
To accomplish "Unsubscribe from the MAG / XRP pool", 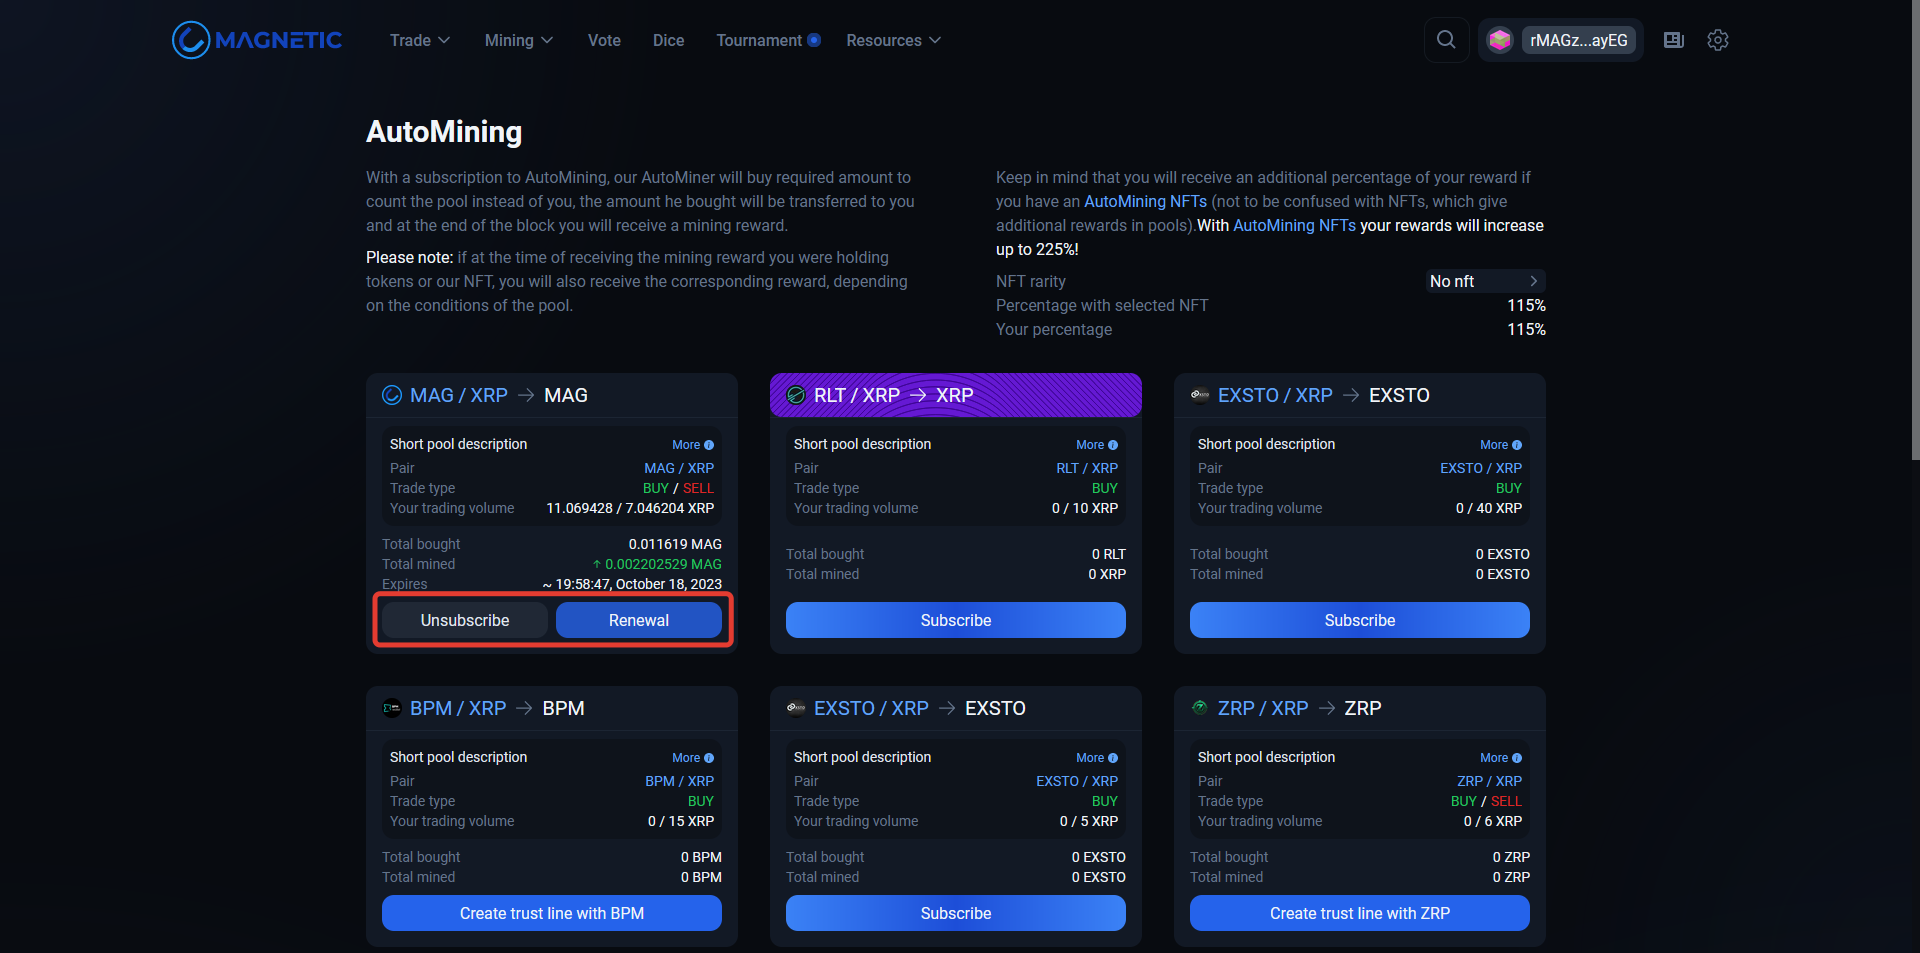I will [465, 620].
